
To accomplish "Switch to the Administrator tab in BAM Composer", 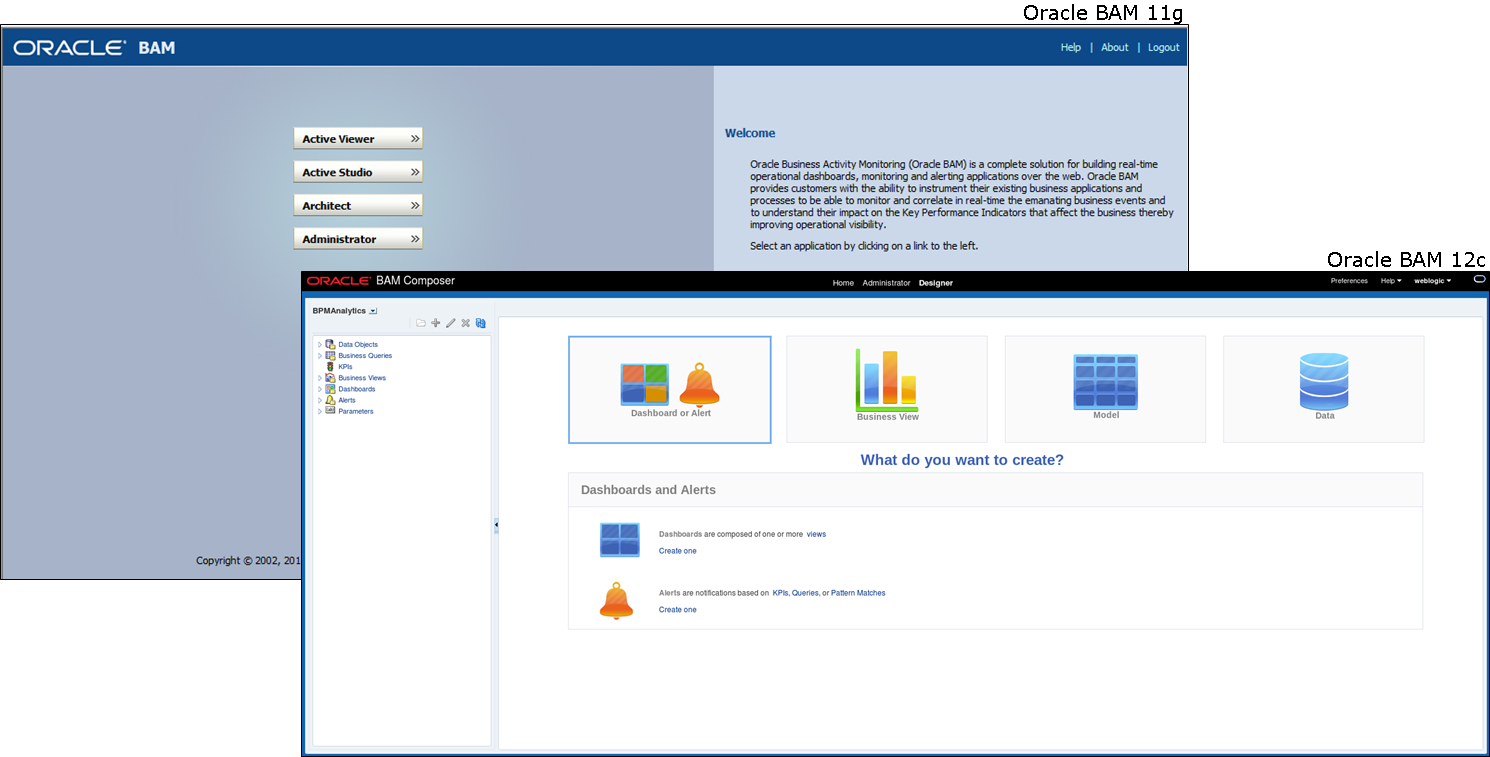I will click(x=886, y=283).
